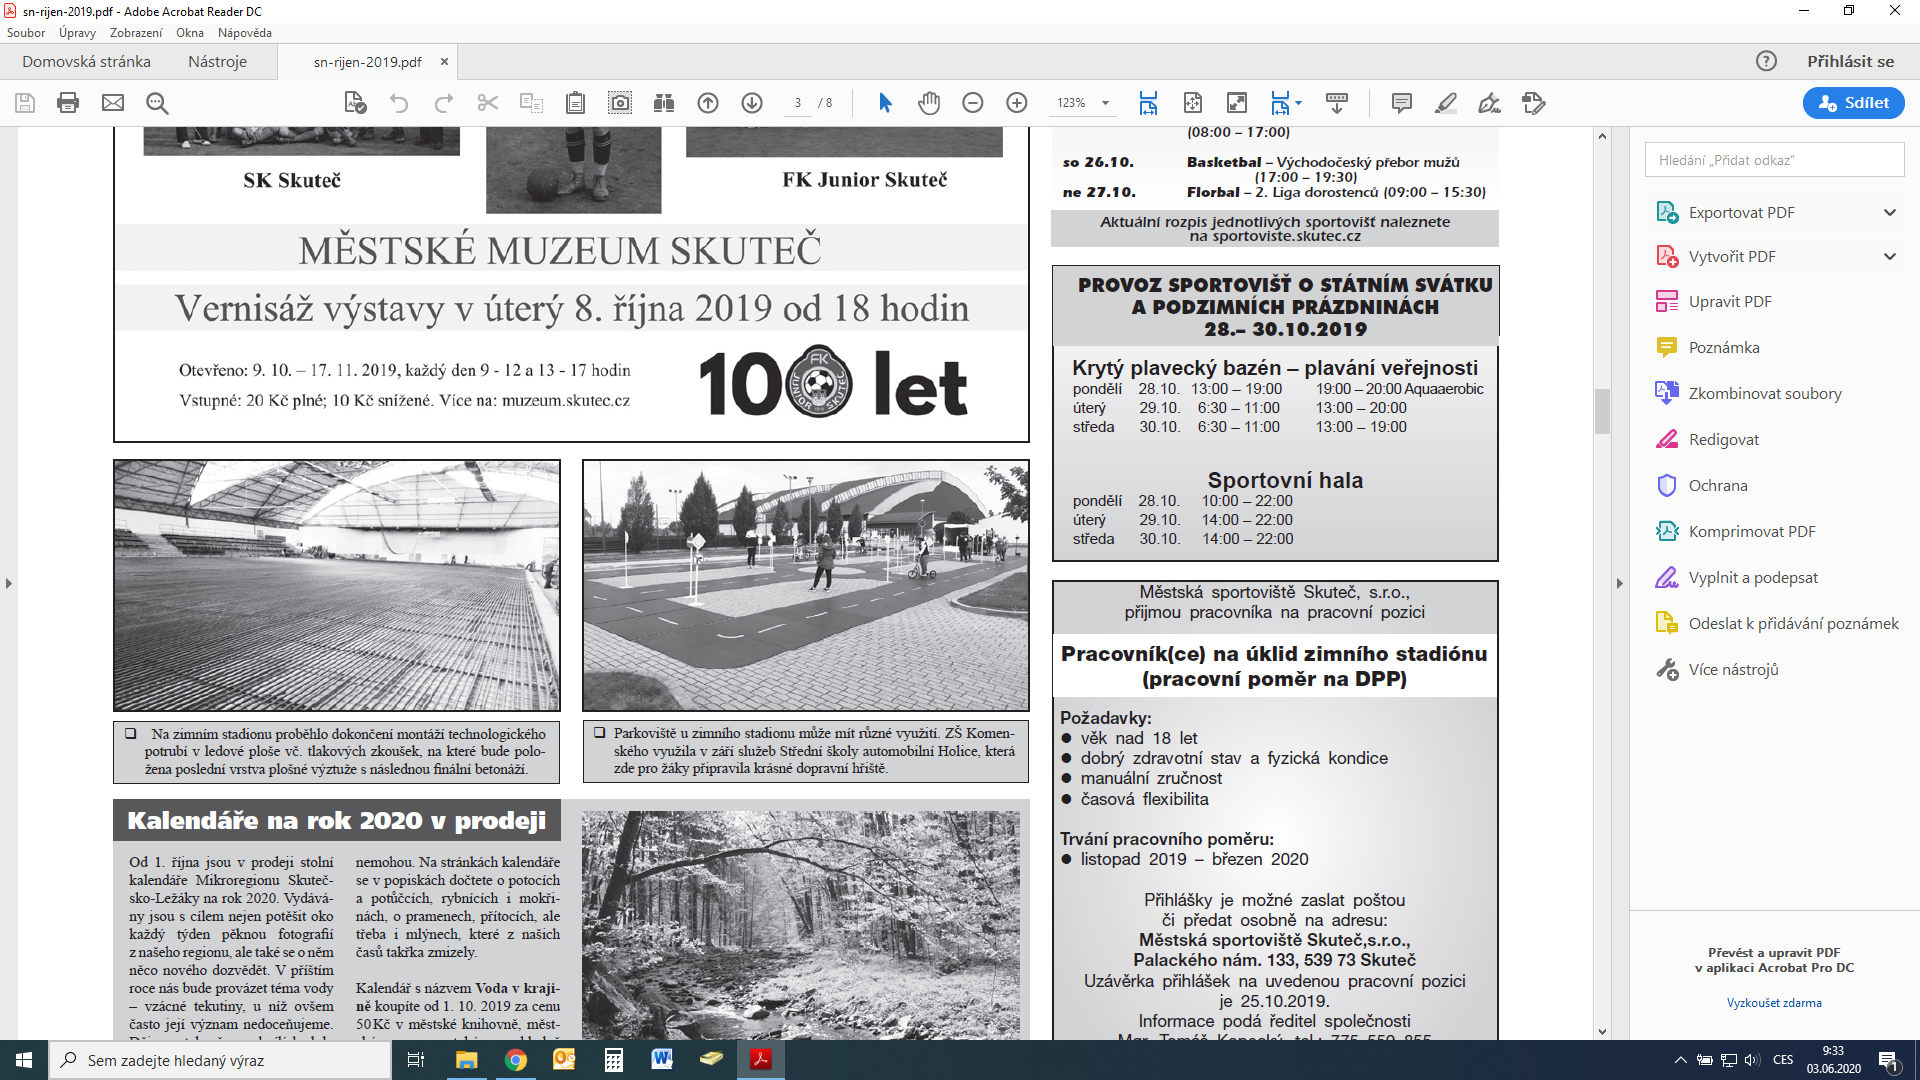Open the notification center icon
The image size is (1920, 1080).
tap(1888, 1060)
